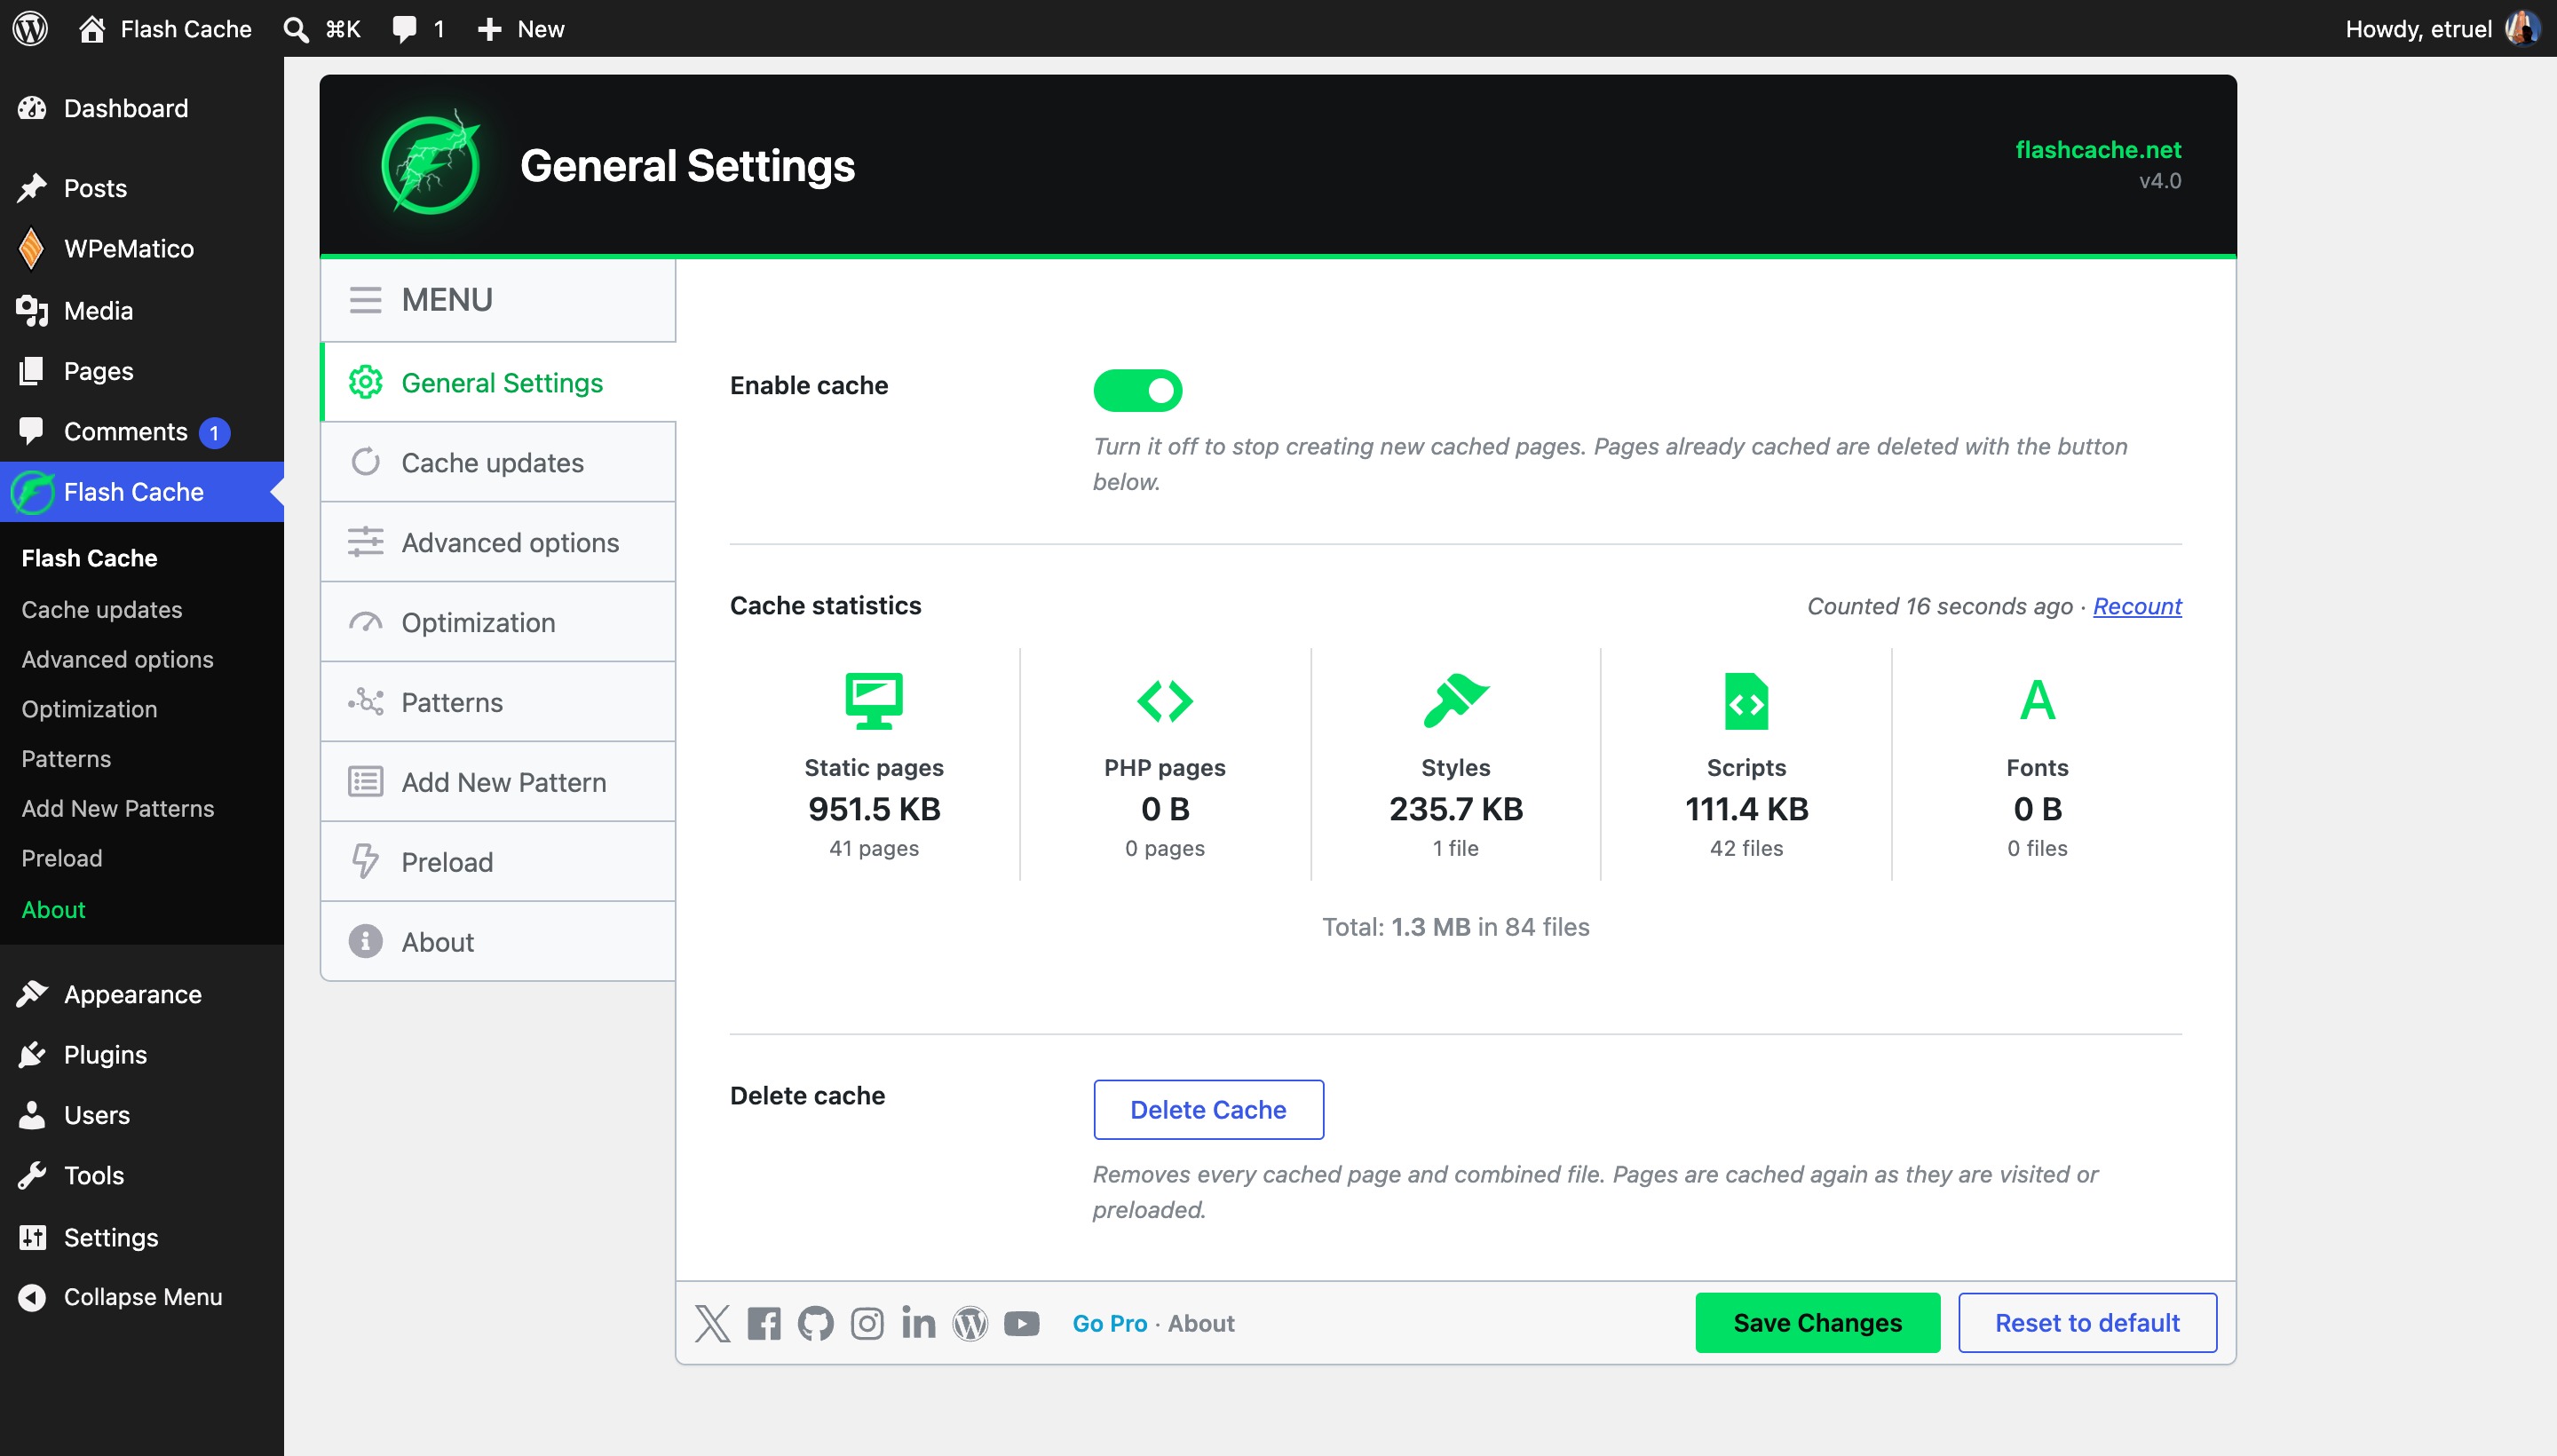Image resolution: width=2557 pixels, height=1456 pixels.
Task: Open the X (Twitter) social icon
Action: click(712, 1323)
